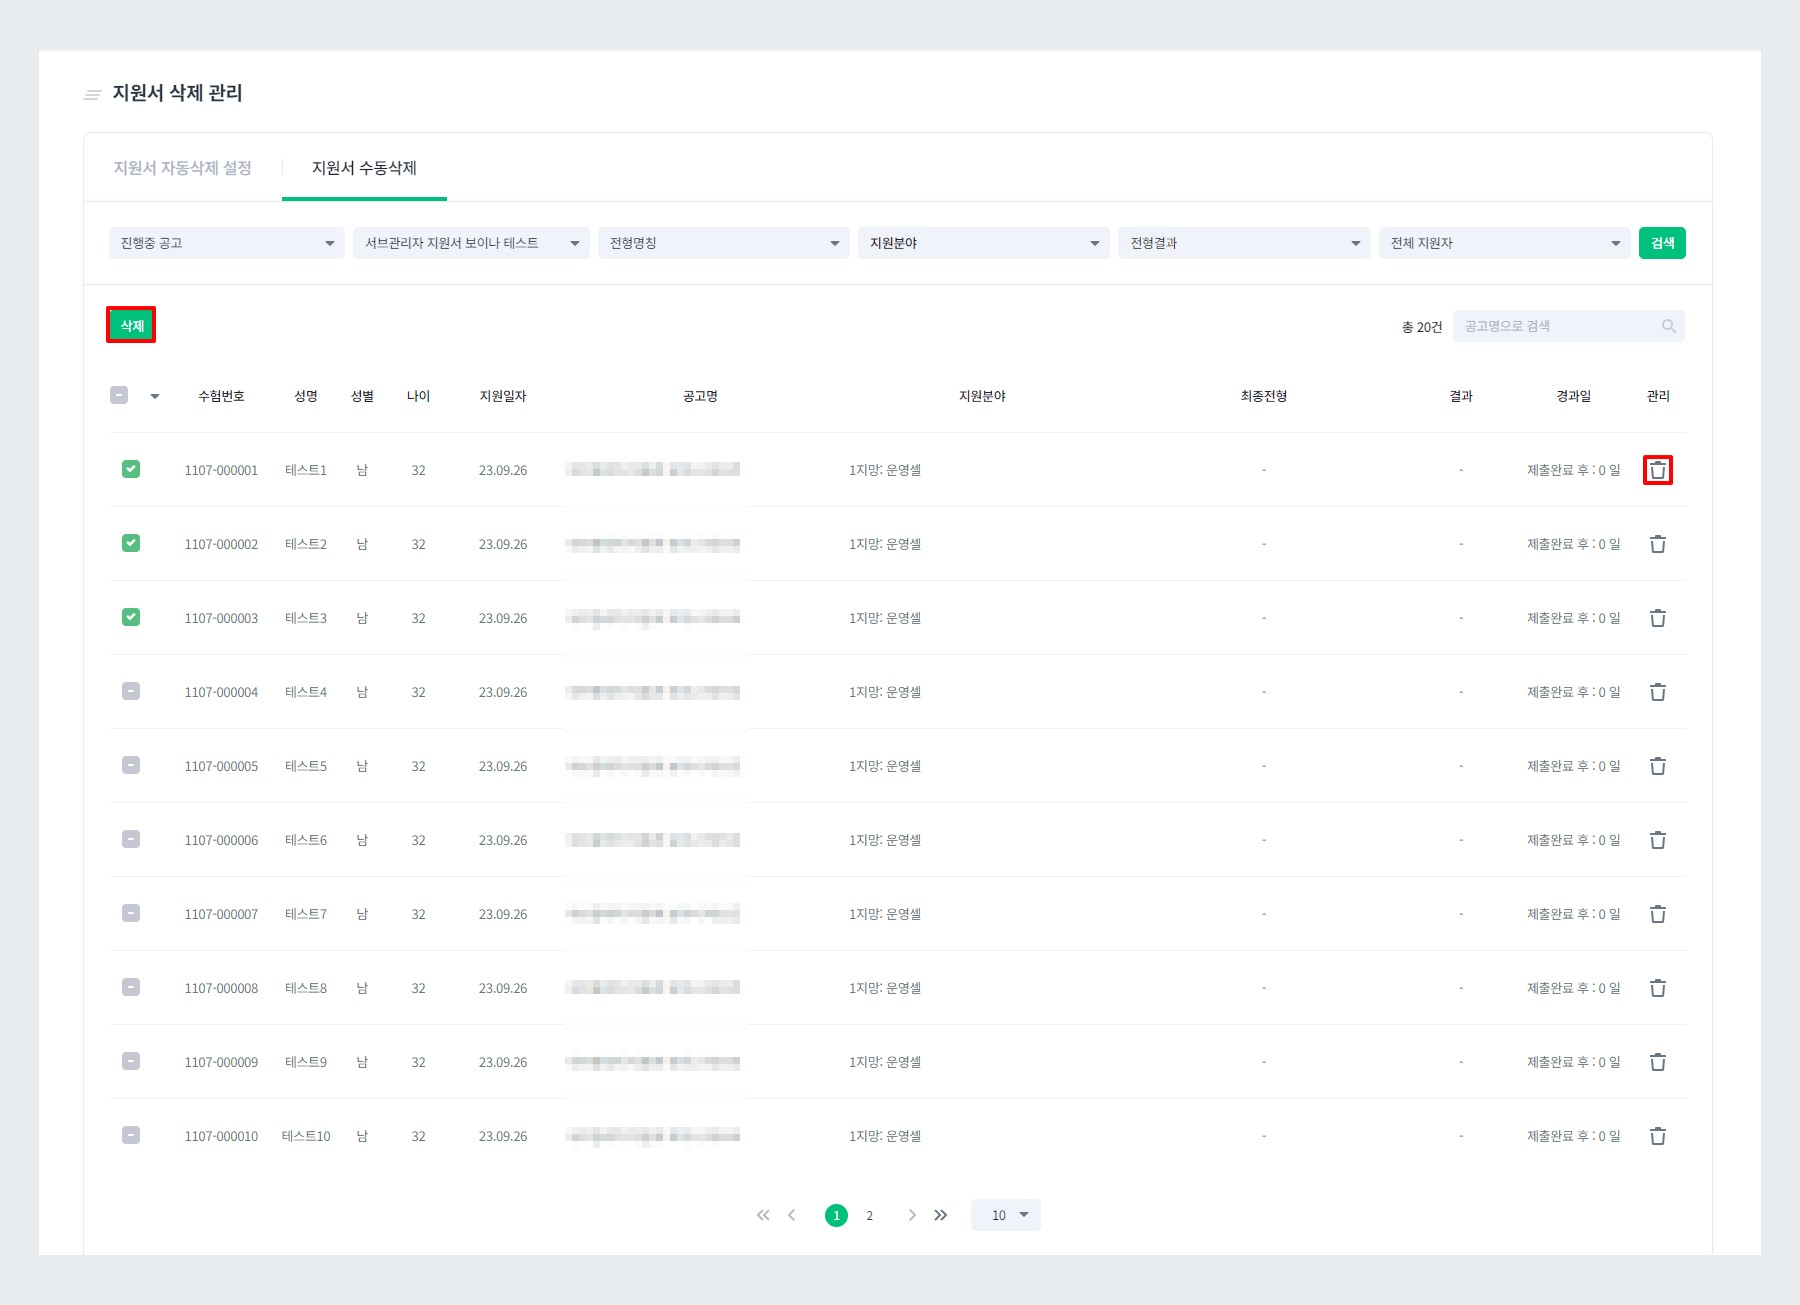Select the checkbox for 테스트10

click(131, 1135)
